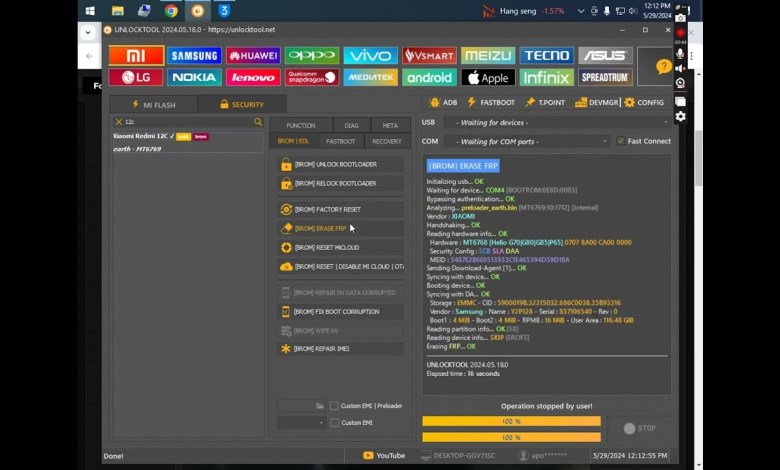Run [BROM] FACTORY RESET
This screenshot has height=470, width=780.
pos(341,209)
